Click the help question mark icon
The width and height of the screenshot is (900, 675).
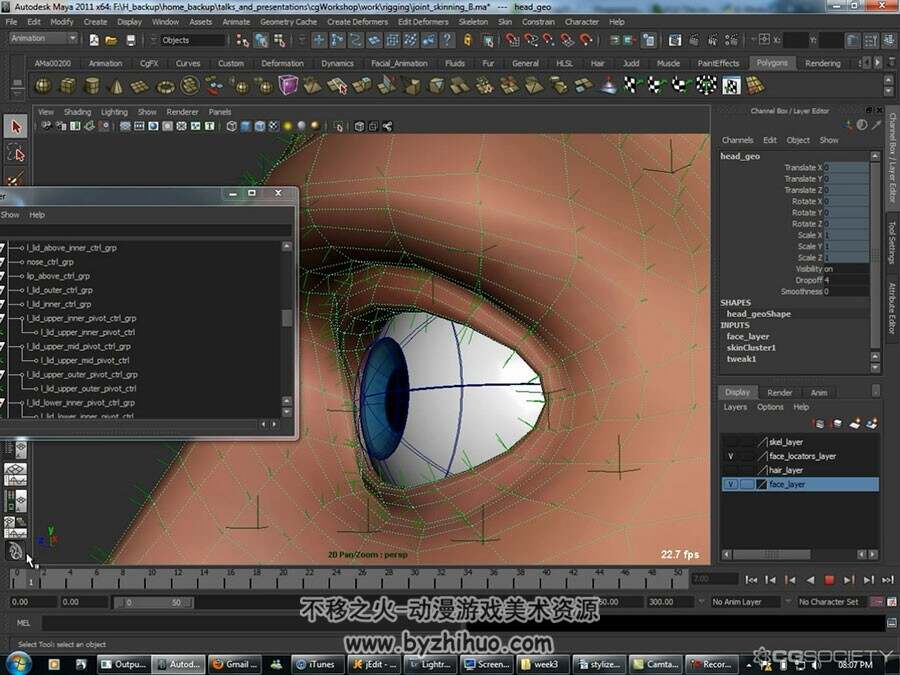pyautogui.click(x=447, y=40)
